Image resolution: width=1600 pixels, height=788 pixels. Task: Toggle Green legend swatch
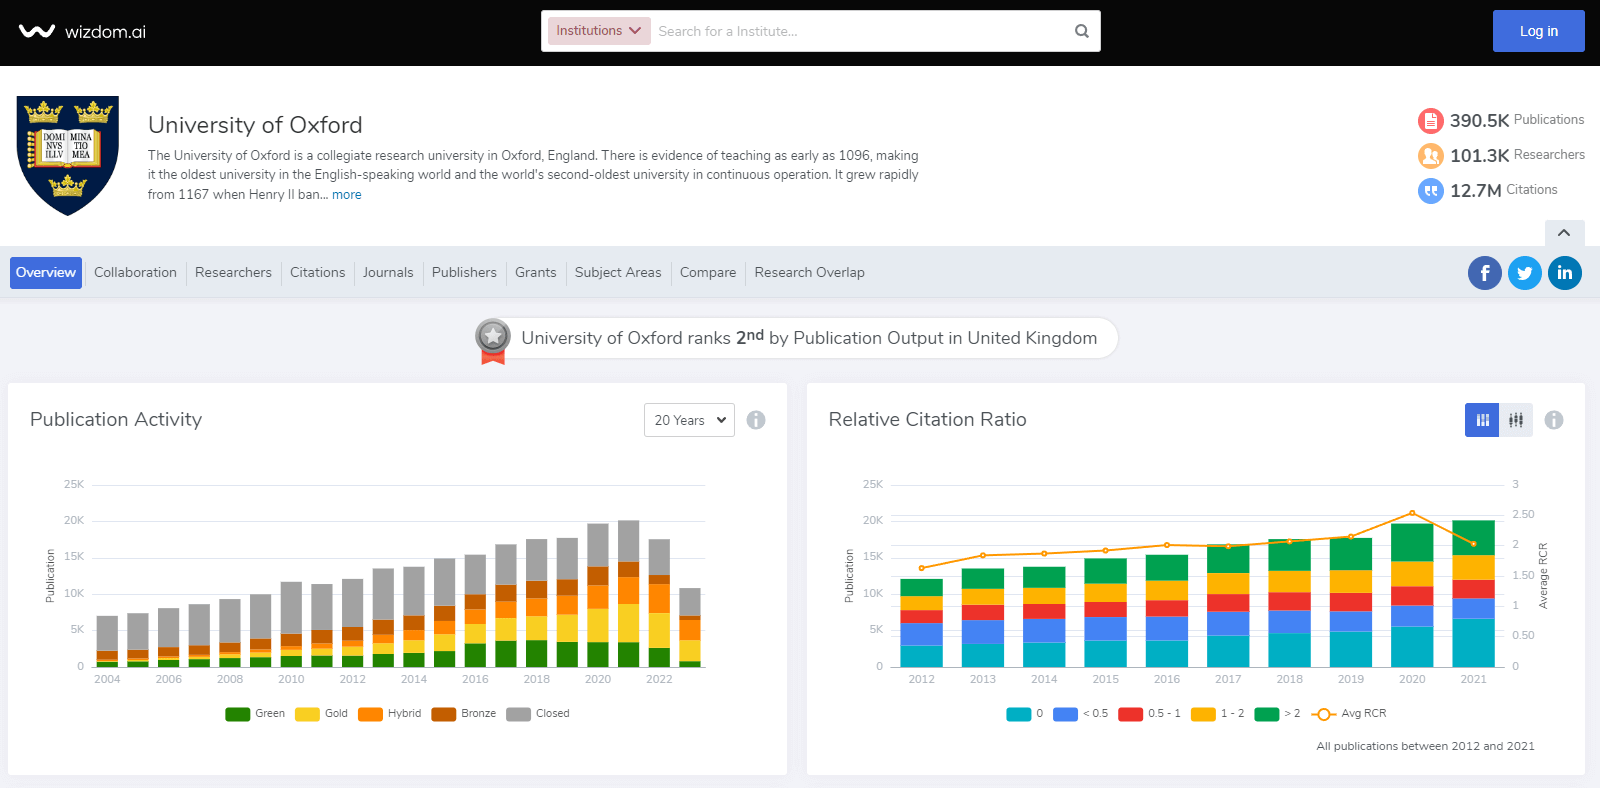point(237,714)
